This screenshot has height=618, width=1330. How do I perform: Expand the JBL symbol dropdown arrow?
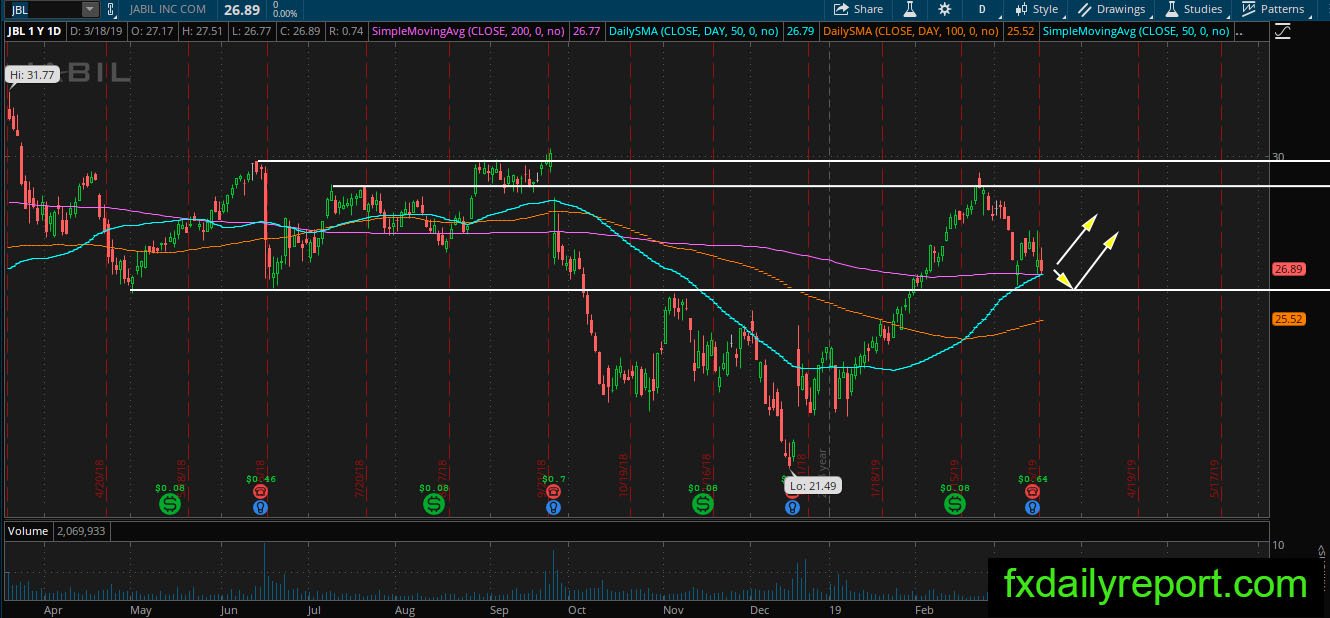point(90,9)
